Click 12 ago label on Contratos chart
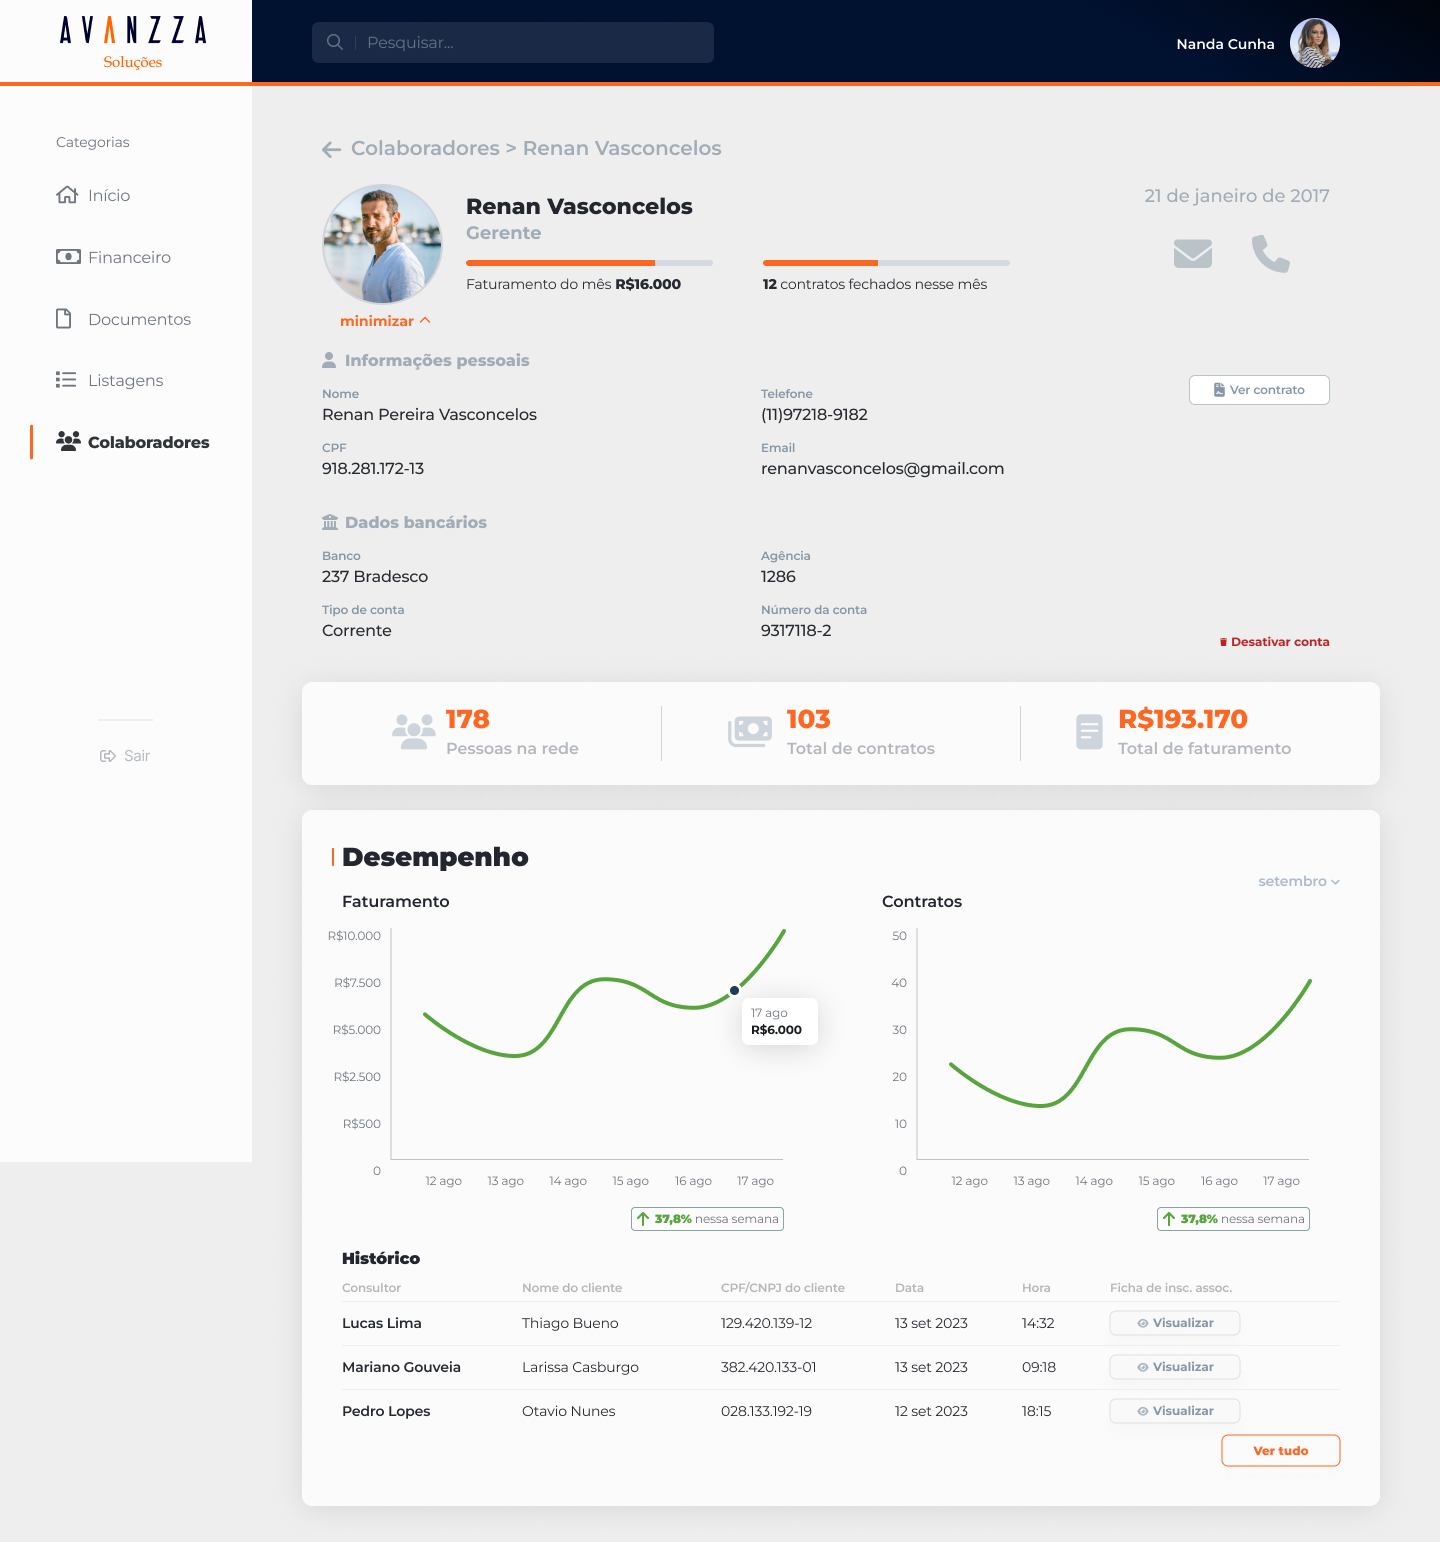The width and height of the screenshot is (1440, 1542). [x=969, y=1181]
